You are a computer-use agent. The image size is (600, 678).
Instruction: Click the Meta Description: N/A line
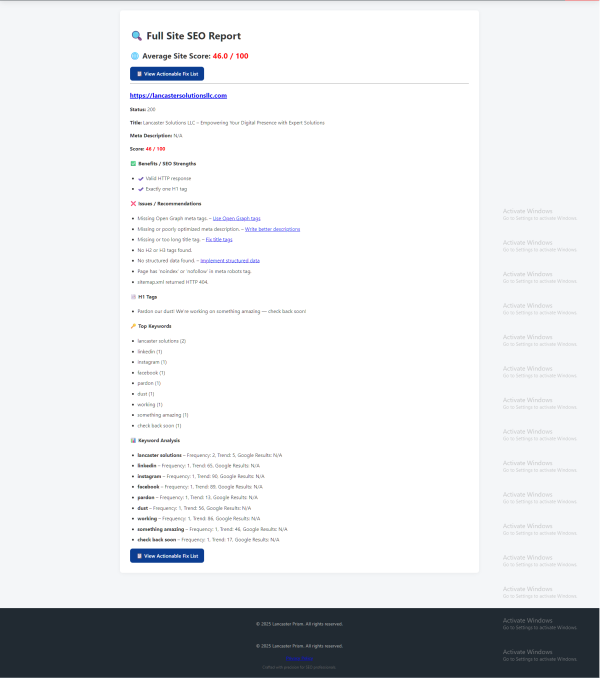[156, 136]
